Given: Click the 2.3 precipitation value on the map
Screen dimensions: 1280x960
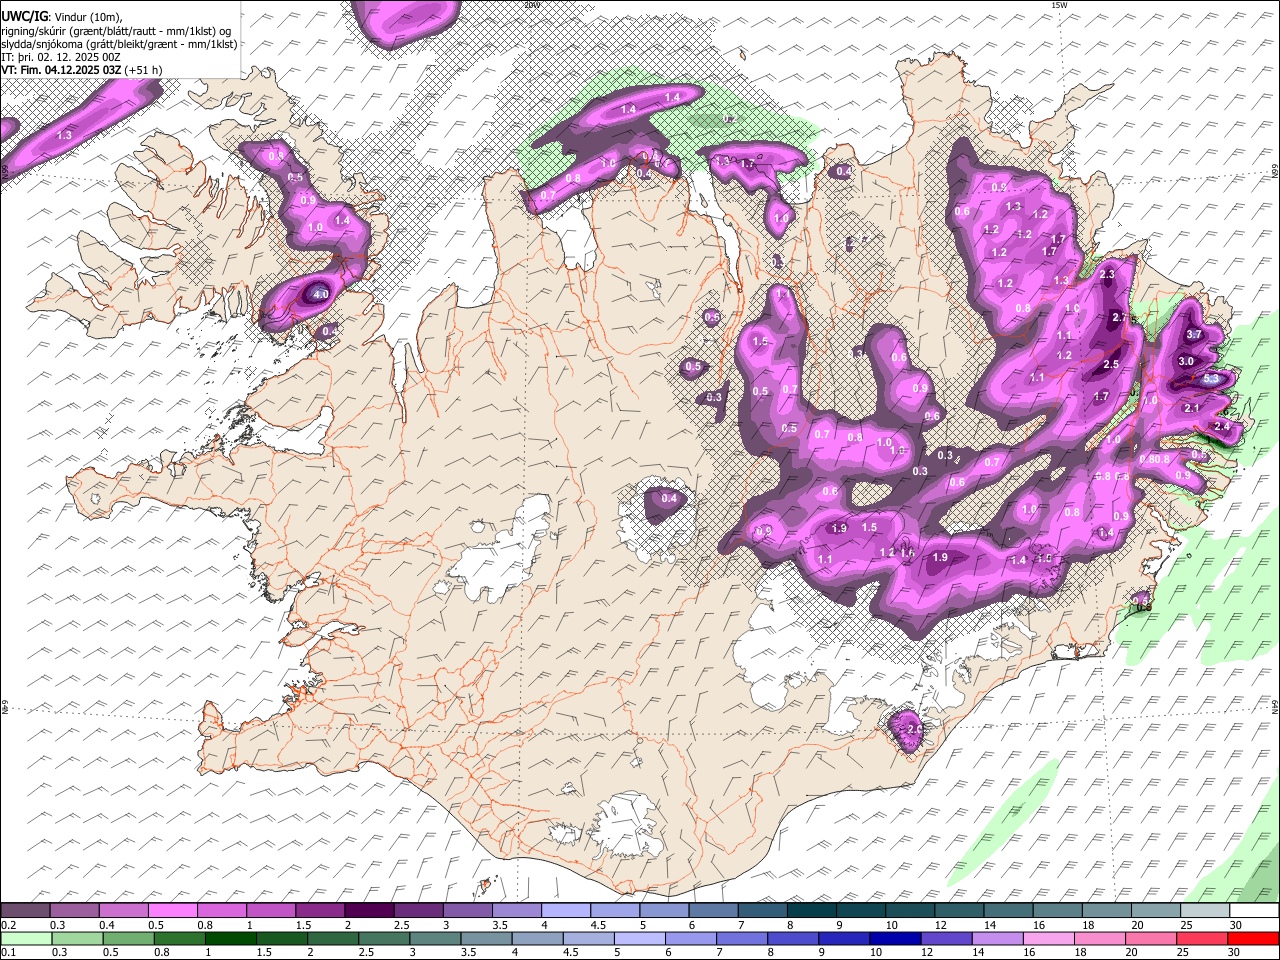Looking at the screenshot, I should (x=1107, y=274).
